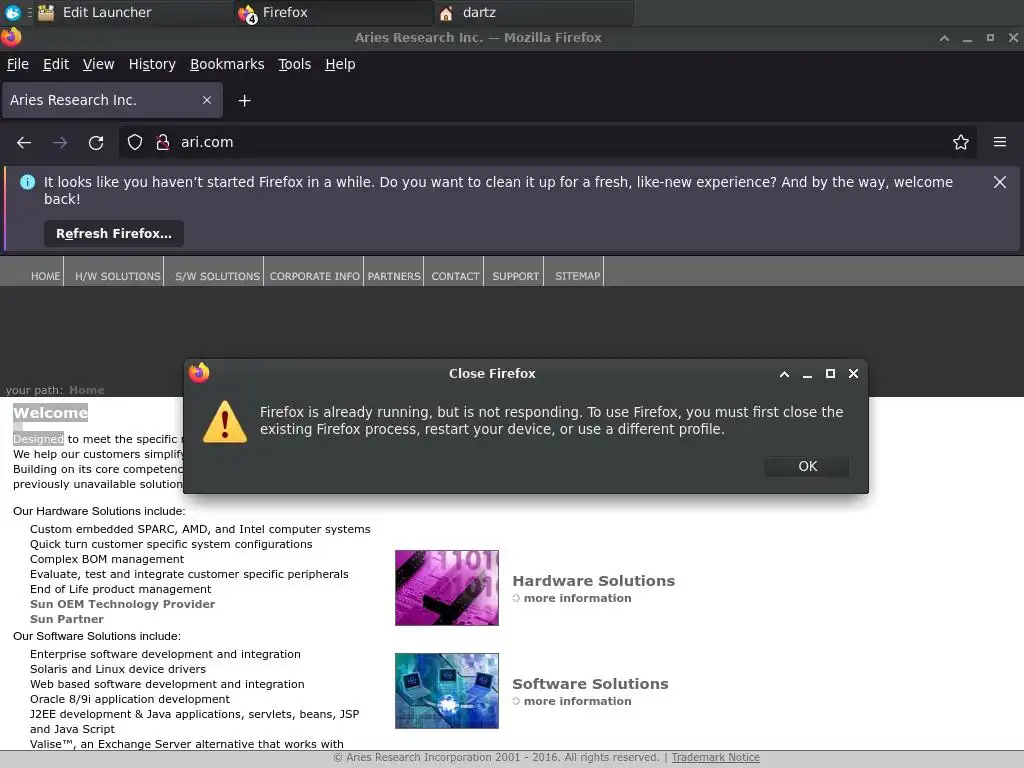
Task: Click the forward navigation arrow
Action: coord(60,142)
